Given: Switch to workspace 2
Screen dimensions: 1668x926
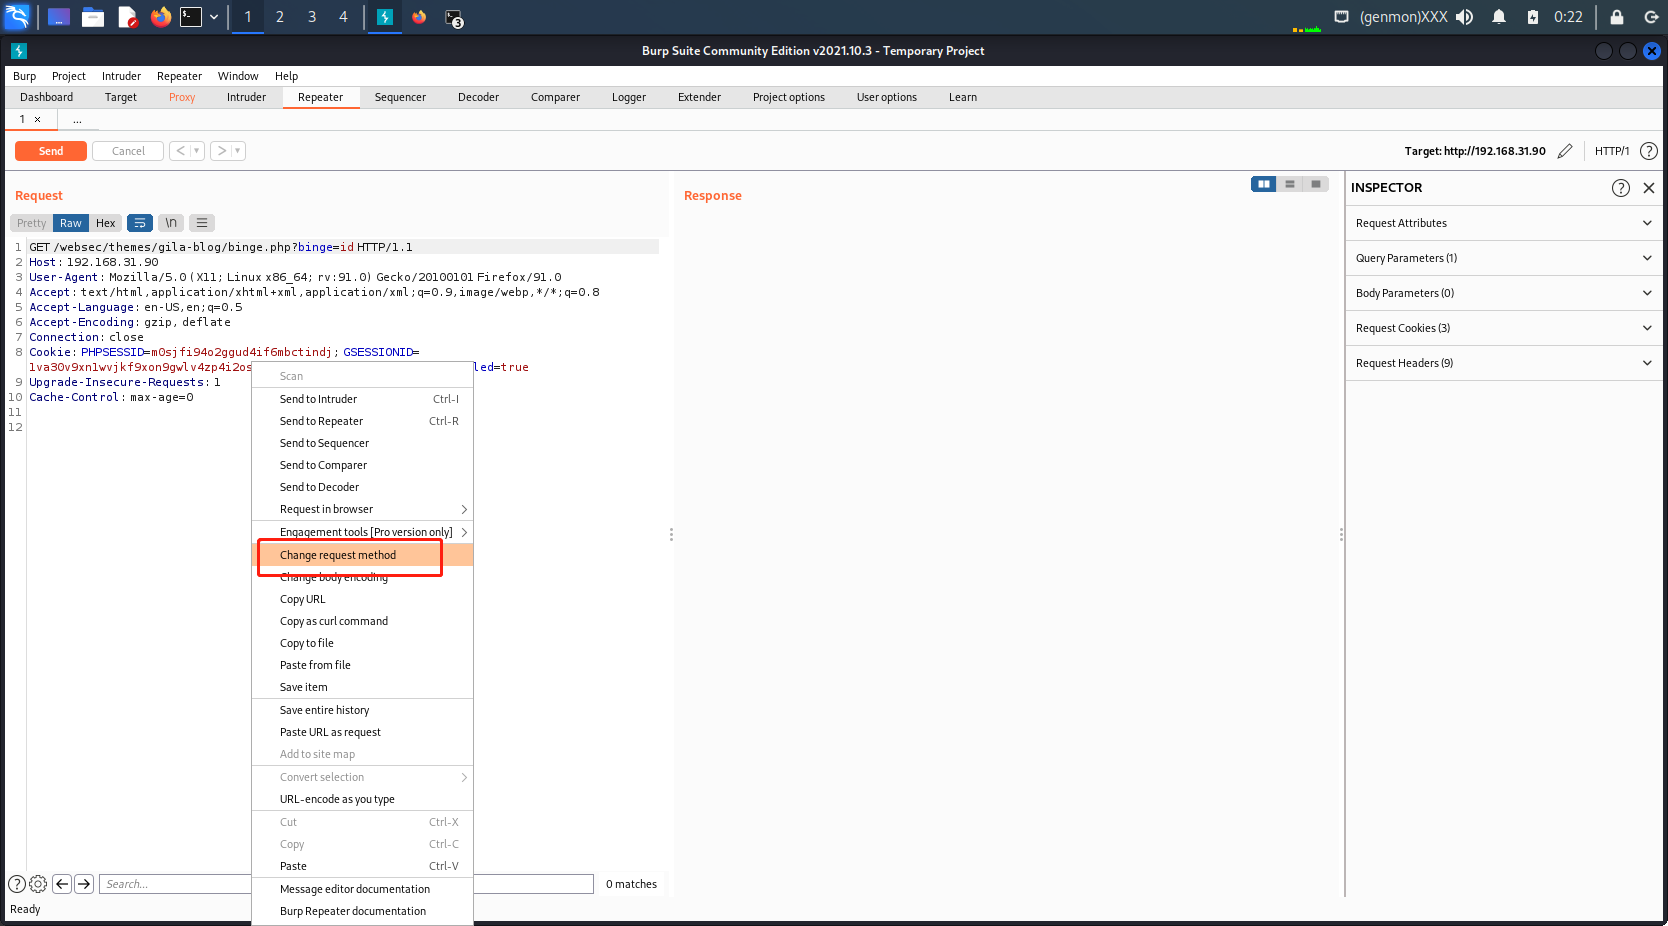Looking at the screenshot, I should click(x=280, y=17).
